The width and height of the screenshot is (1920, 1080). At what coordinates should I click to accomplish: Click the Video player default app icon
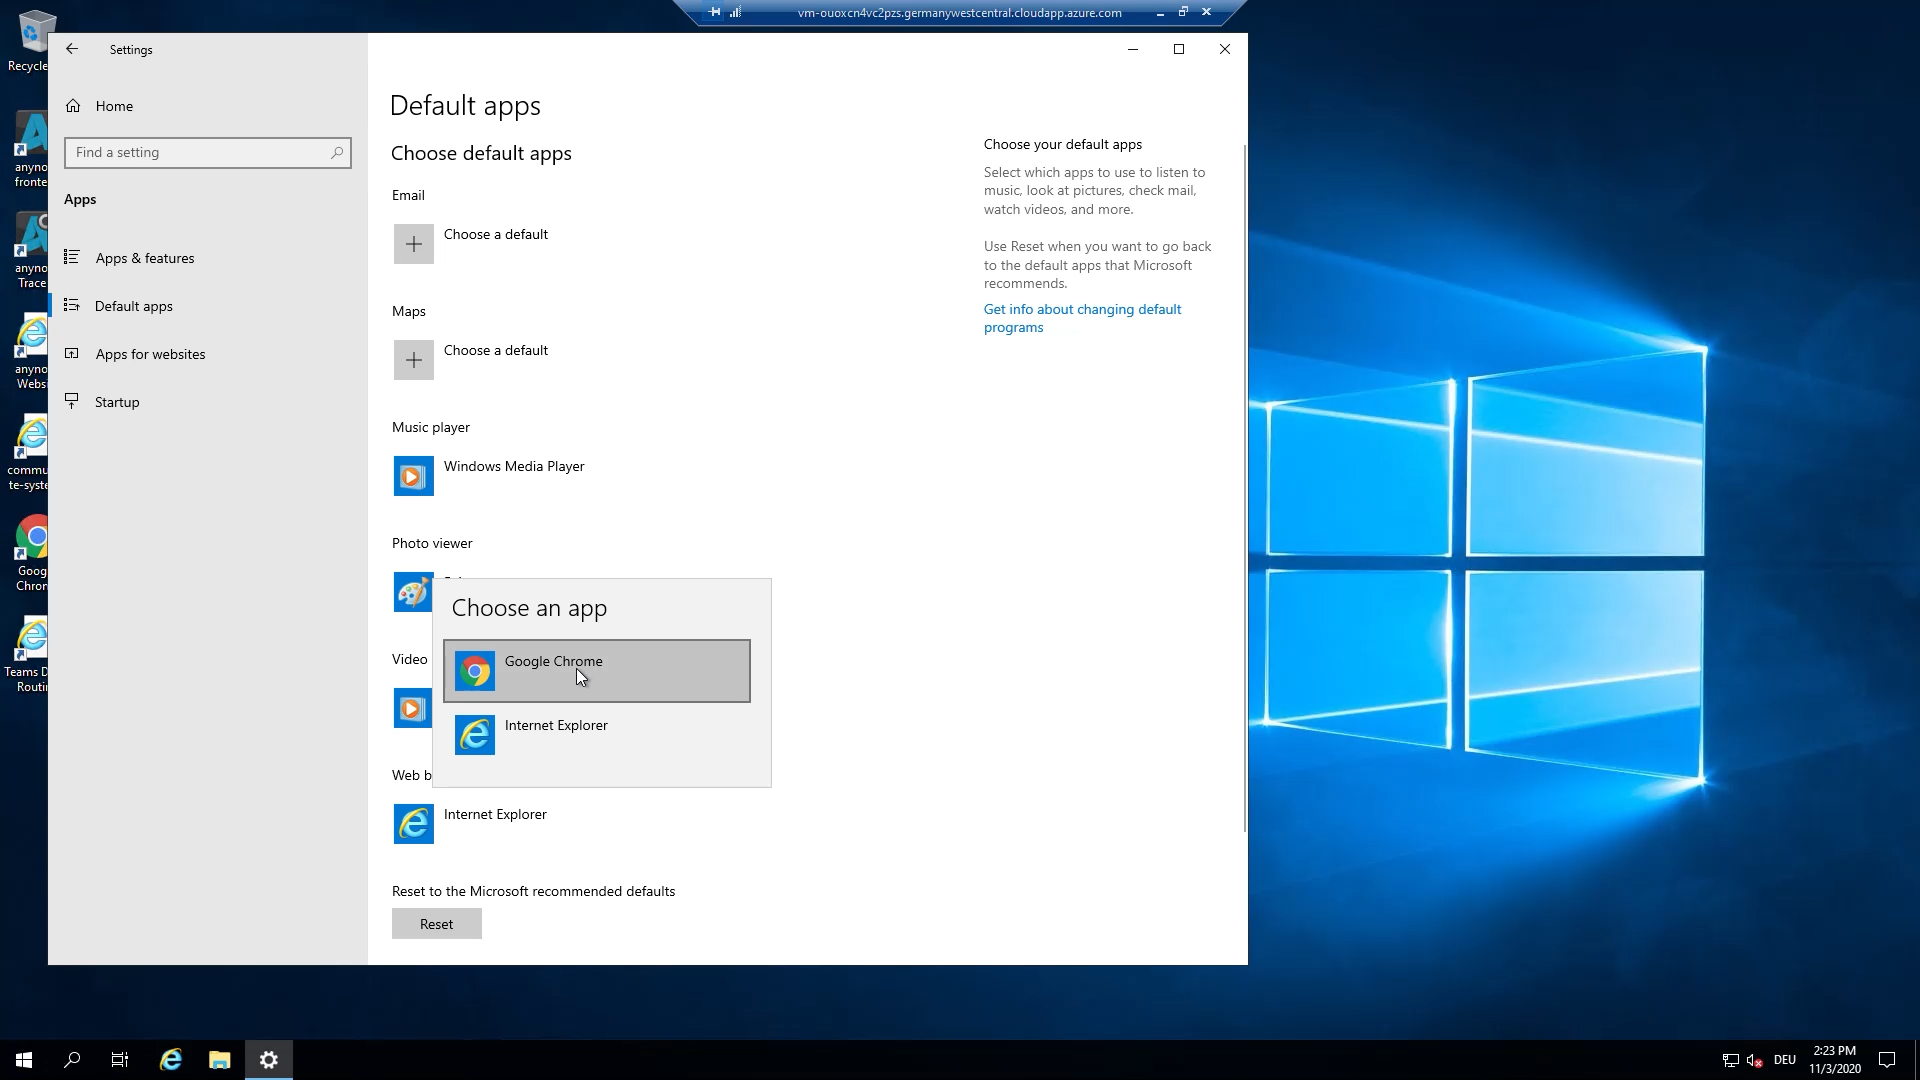click(x=412, y=708)
